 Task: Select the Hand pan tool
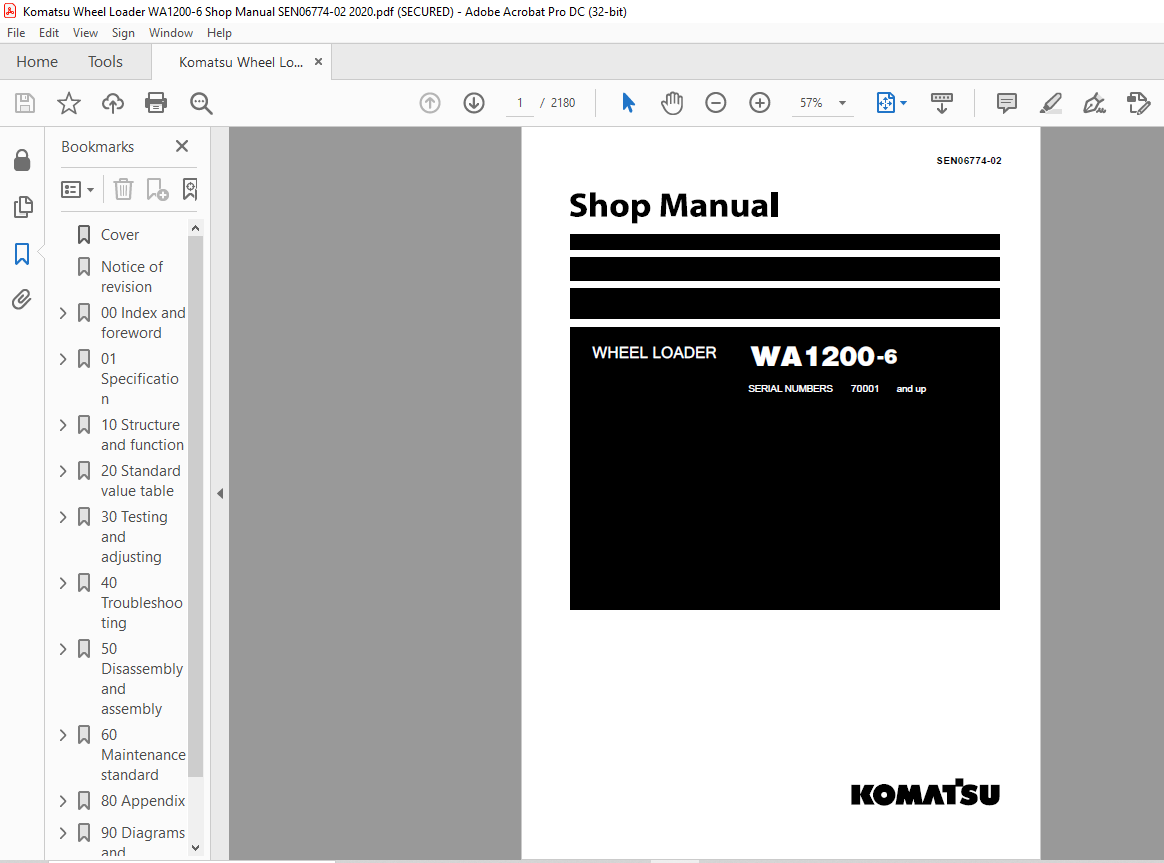(x=672, y=103)
